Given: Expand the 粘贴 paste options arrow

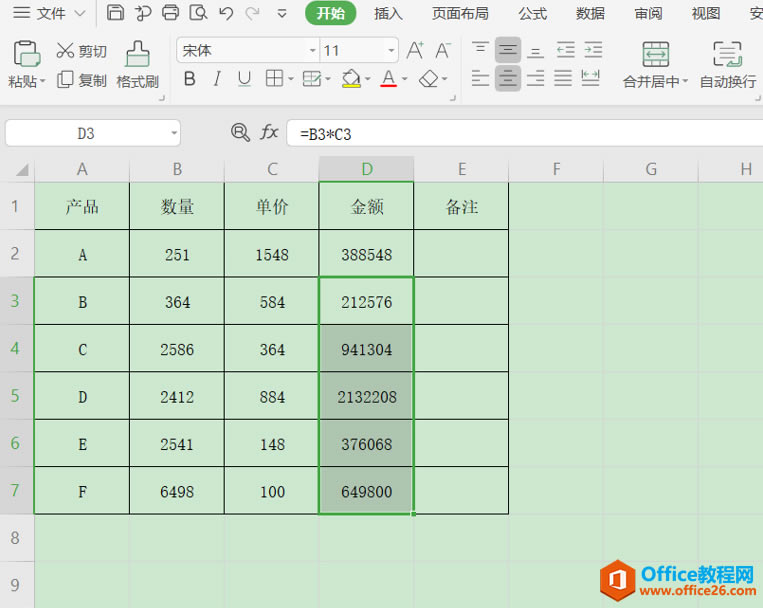Looking at the screenshot, I should tap(42, 81).
